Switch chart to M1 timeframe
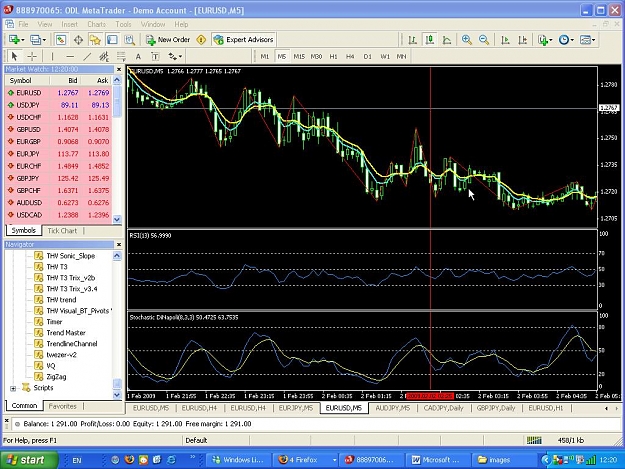The width and height of the screenshot is (625, 469). click(265, 57)
